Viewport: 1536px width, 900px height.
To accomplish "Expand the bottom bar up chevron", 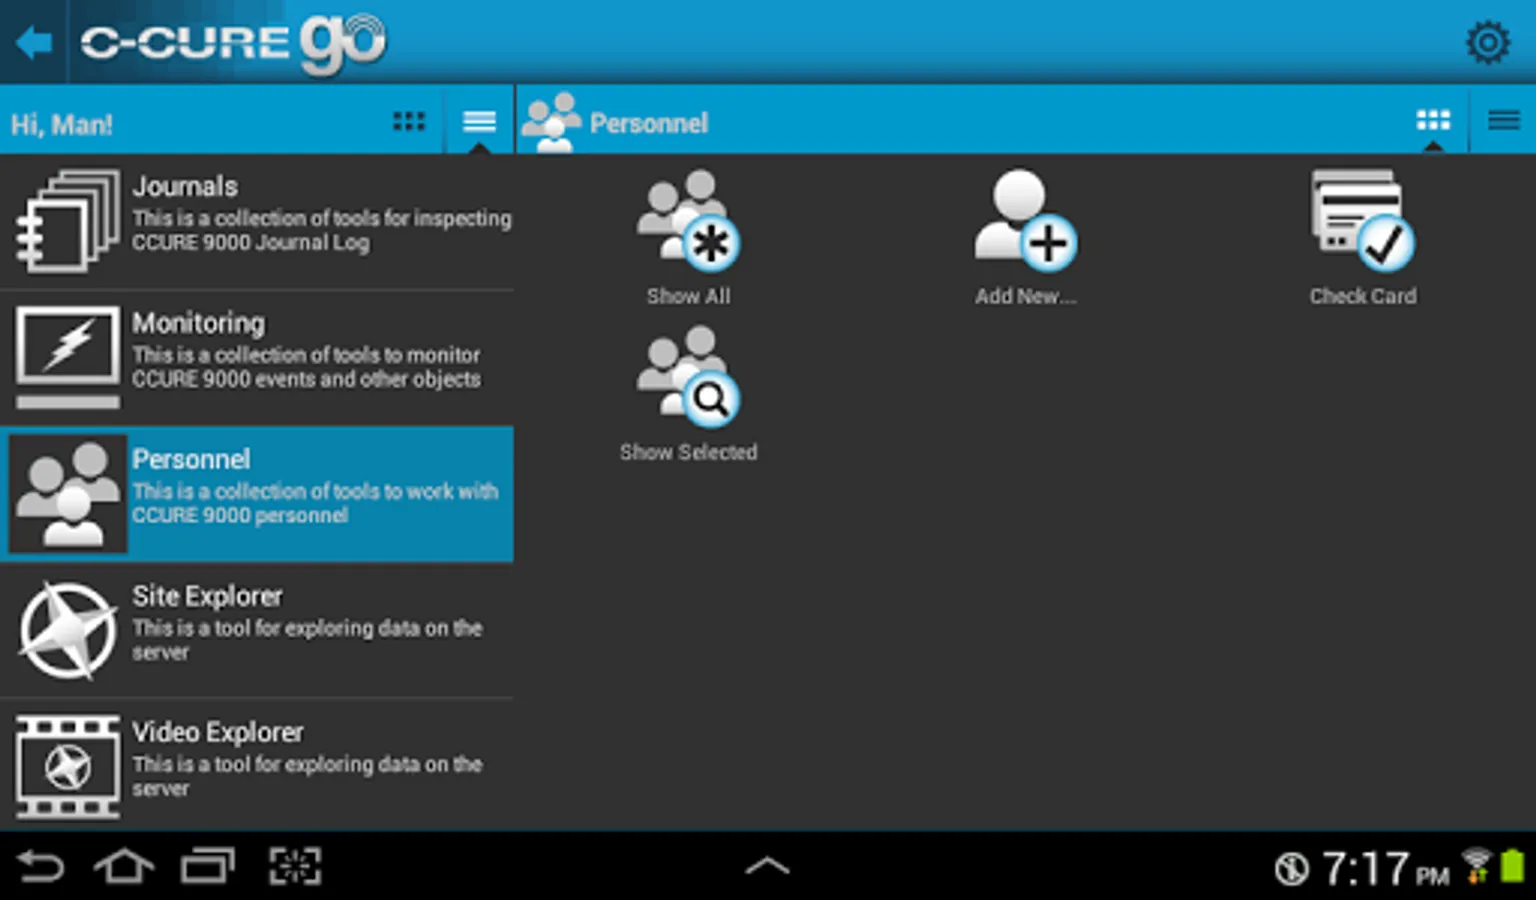I will click(767, 866).
